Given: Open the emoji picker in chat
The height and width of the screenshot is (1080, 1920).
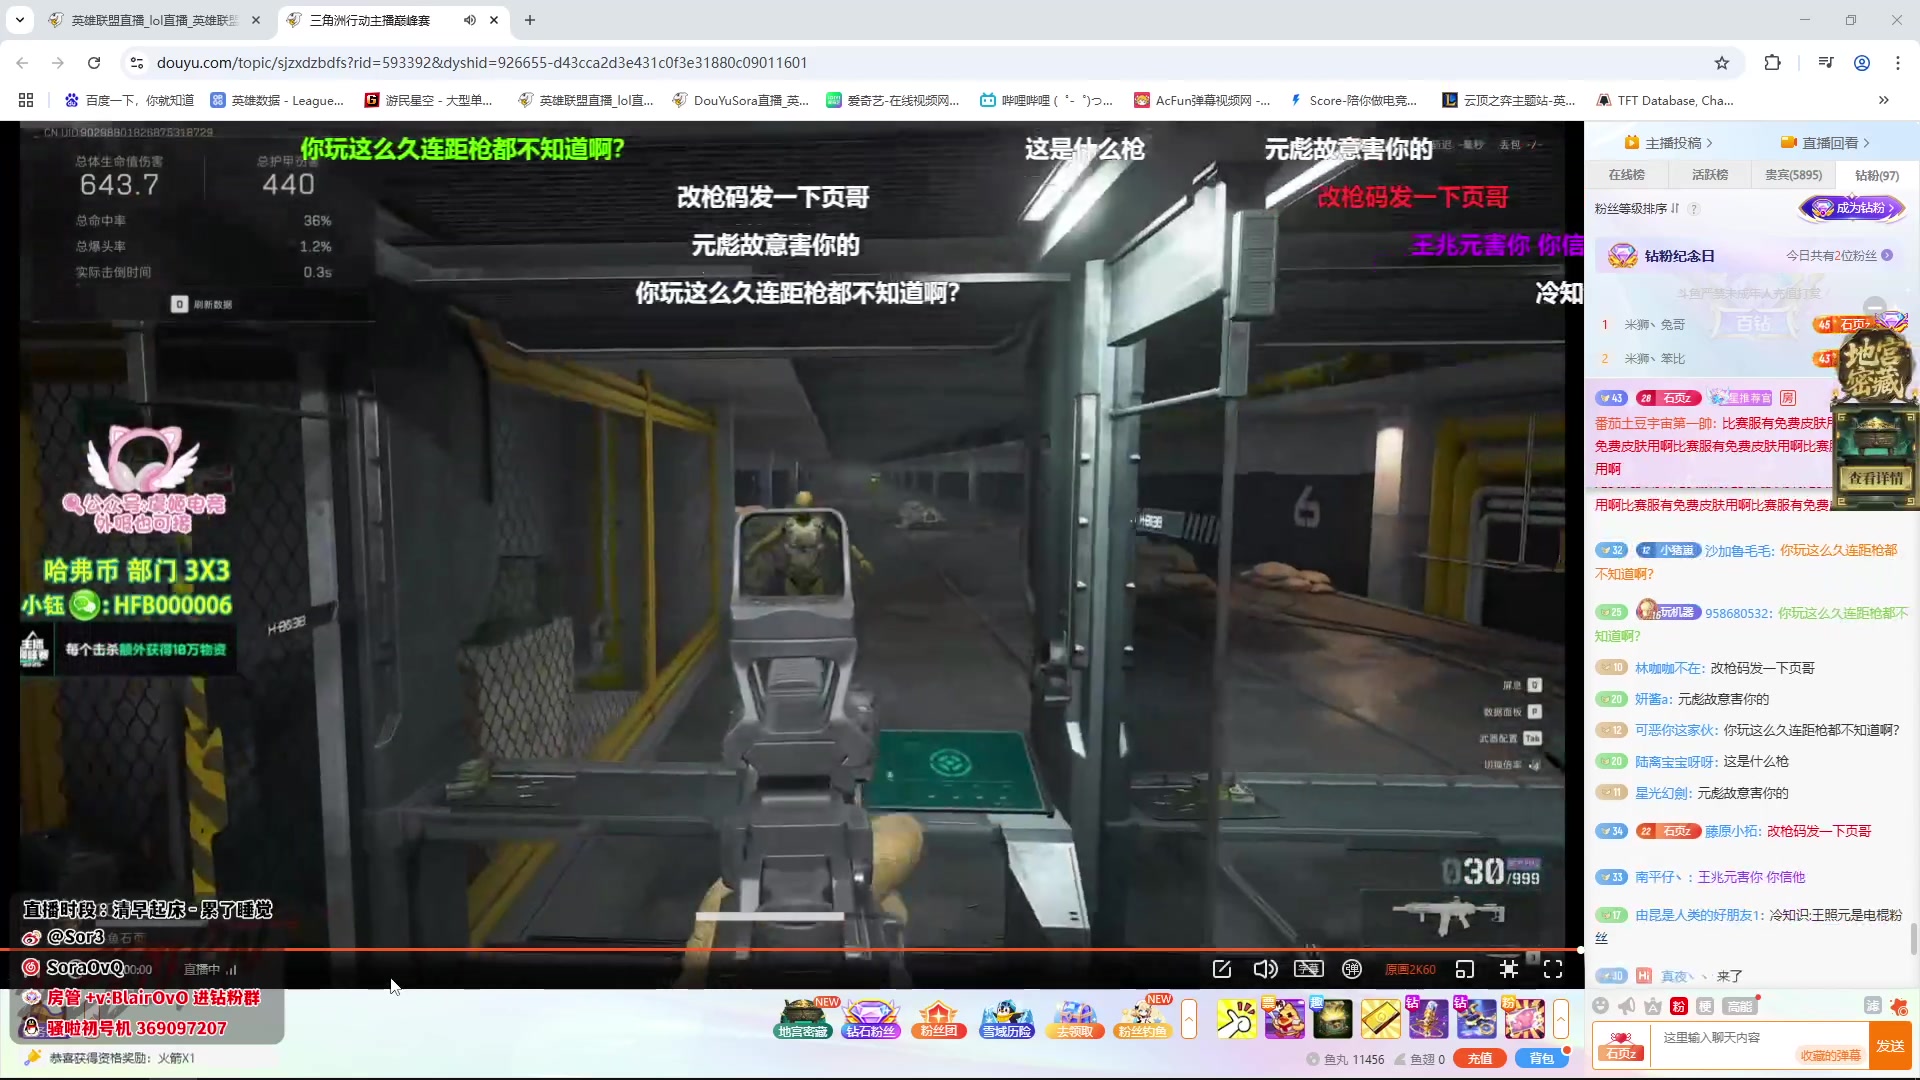Looking at the screenshot, I should click(1601, 1006).
